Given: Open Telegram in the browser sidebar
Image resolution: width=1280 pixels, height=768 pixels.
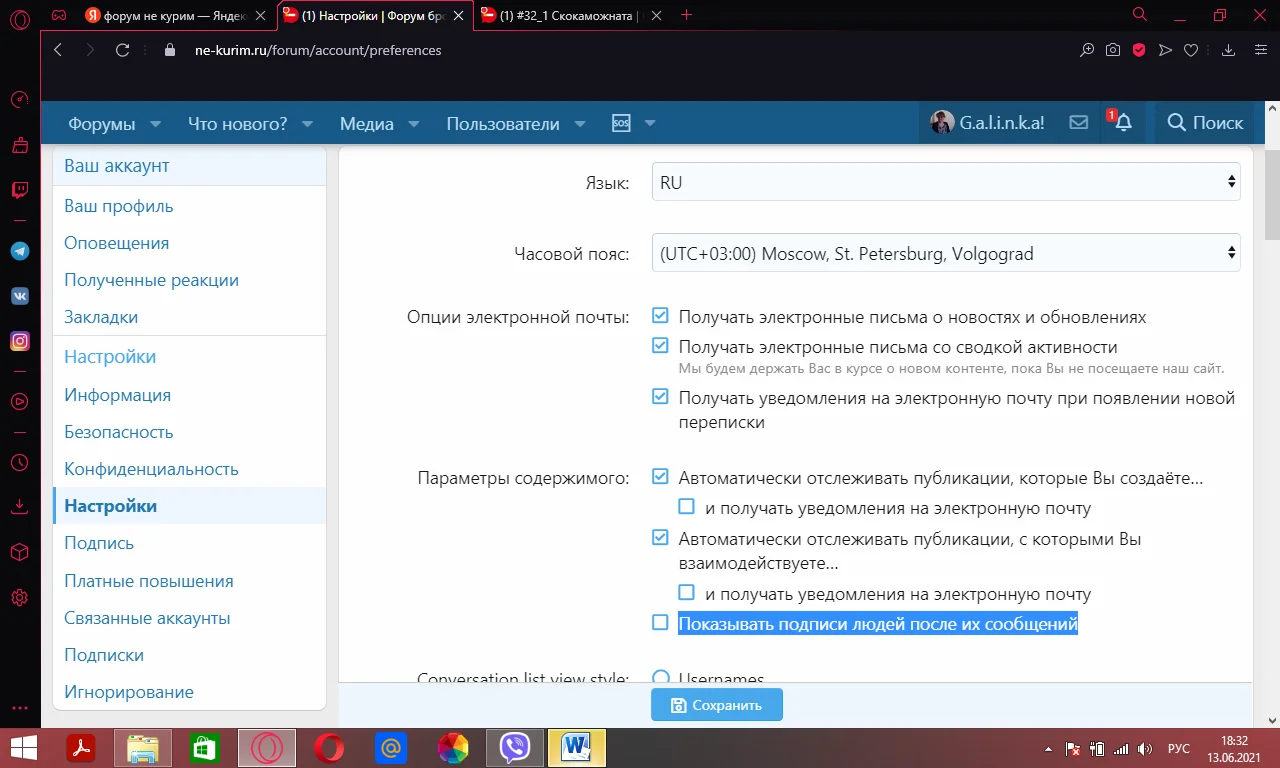Looking at the screenshot, I should coord(19,251).
